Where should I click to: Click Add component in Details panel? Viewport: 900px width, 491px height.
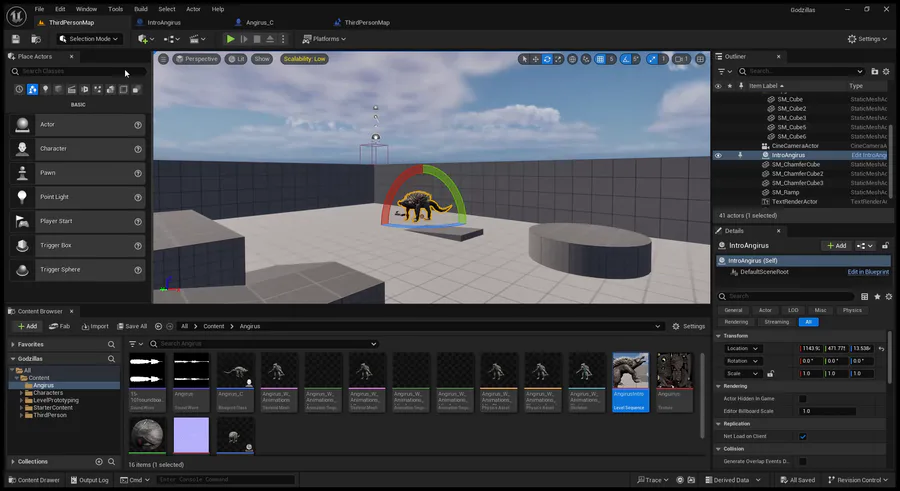[x=837, y=246]
